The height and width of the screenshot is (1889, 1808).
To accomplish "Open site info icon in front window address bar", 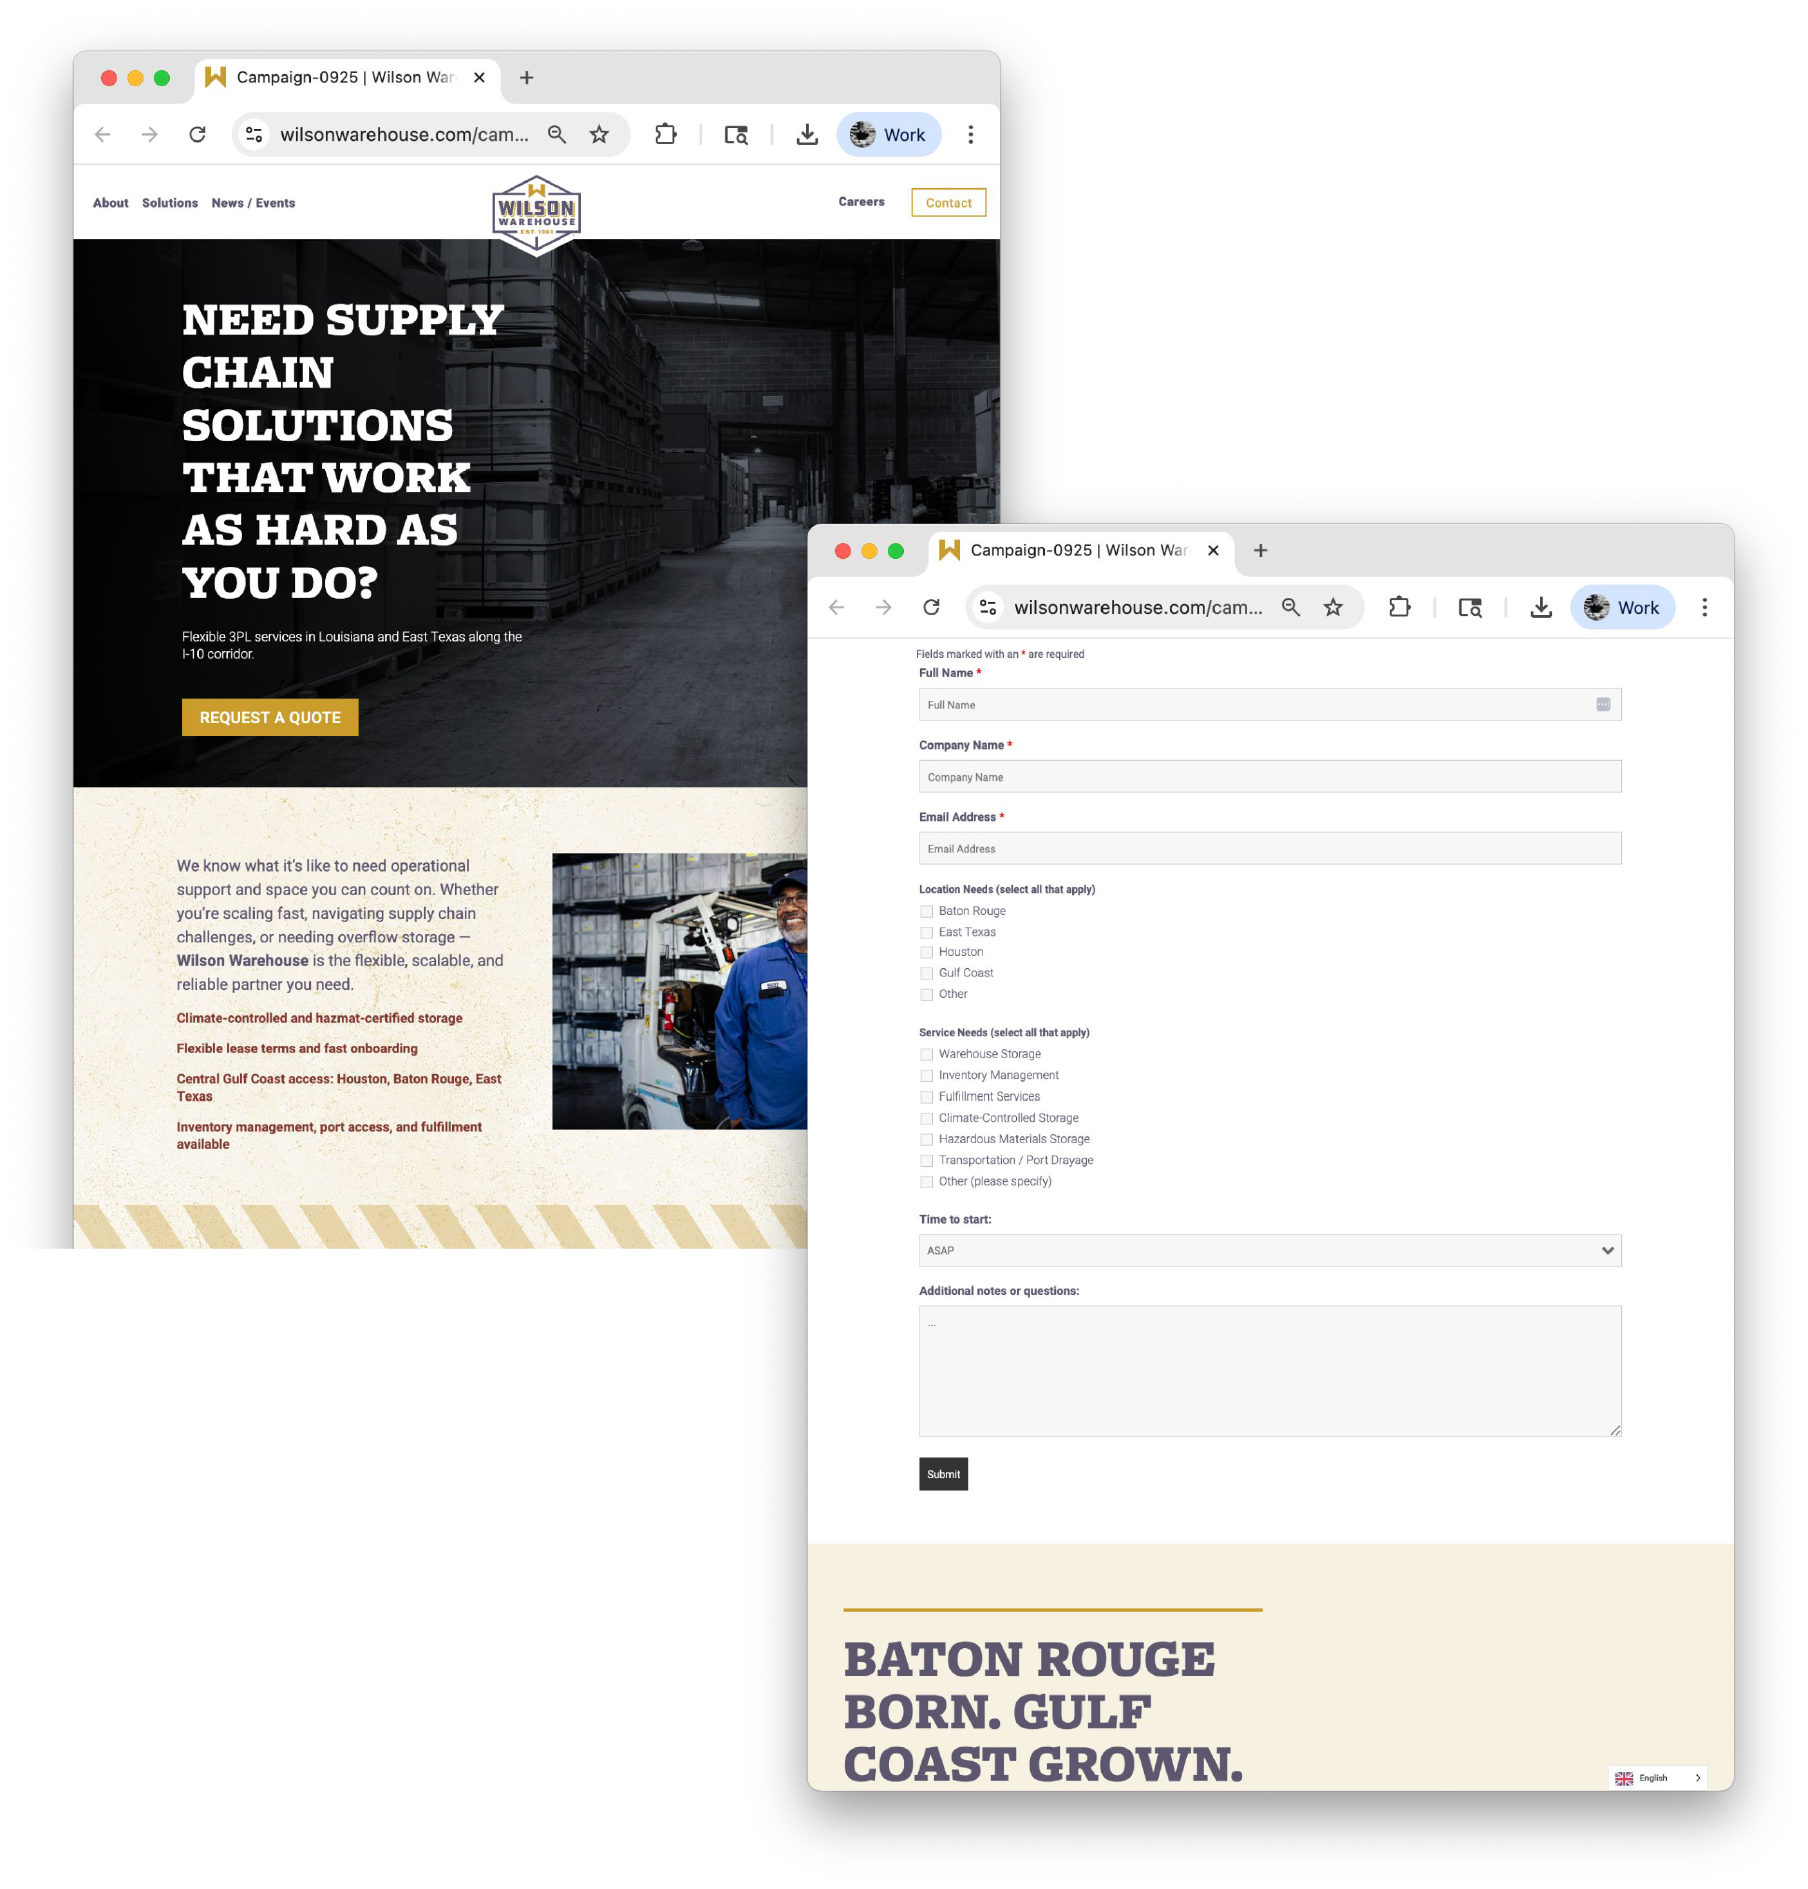I will (x=988, y=608).
